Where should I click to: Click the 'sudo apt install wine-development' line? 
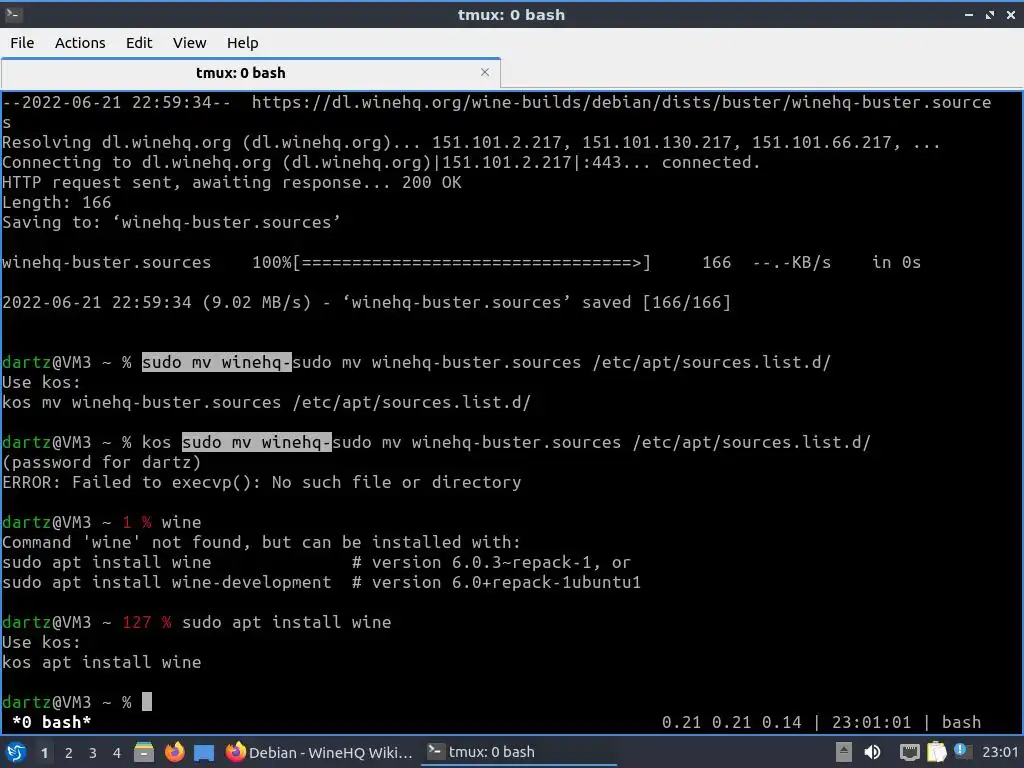(321, 582)
